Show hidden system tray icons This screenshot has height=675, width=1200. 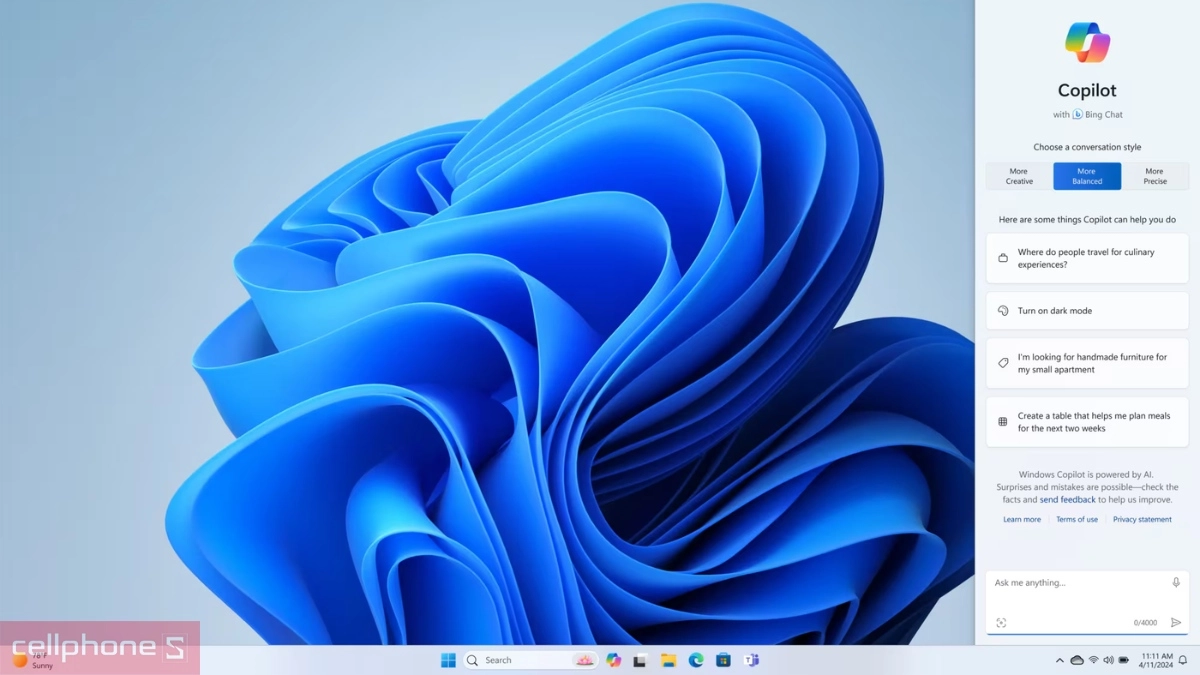coord(1059,660)
